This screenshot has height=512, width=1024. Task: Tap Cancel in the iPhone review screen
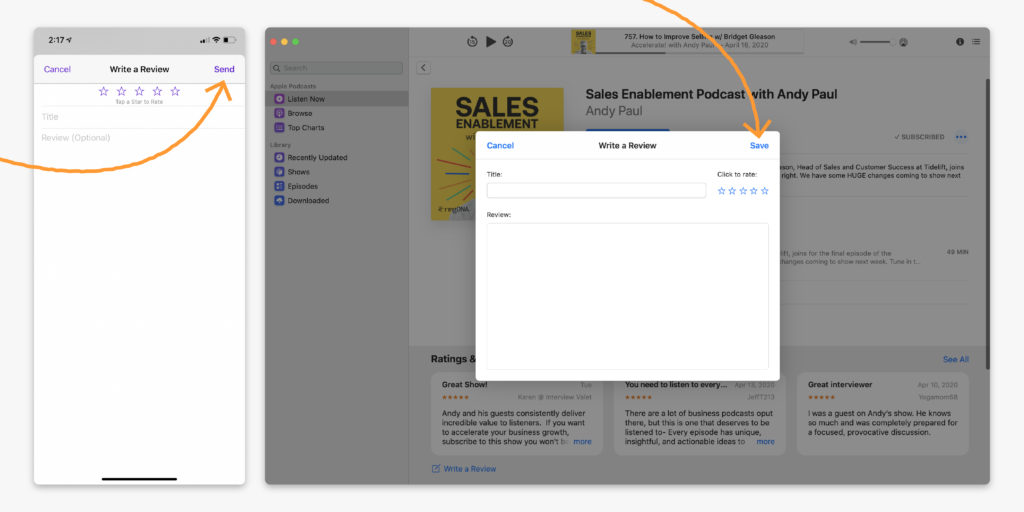point(57,69)
